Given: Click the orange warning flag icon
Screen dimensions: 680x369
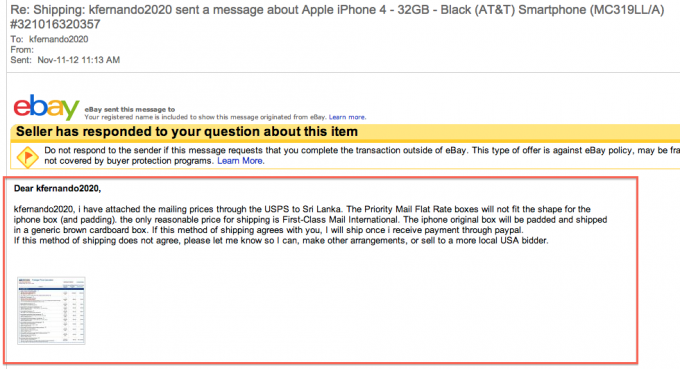Looking at the screenshot, I should 27,157.
